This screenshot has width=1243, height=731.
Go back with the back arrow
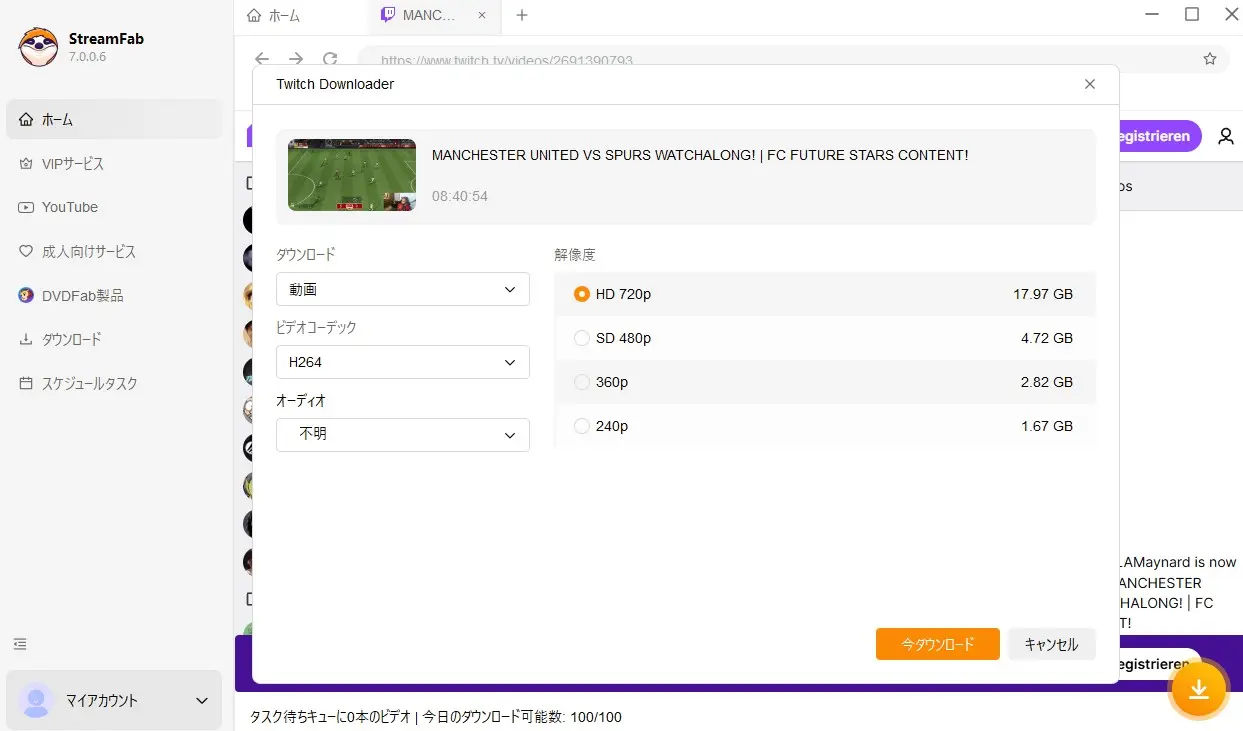tap(262, 59)
